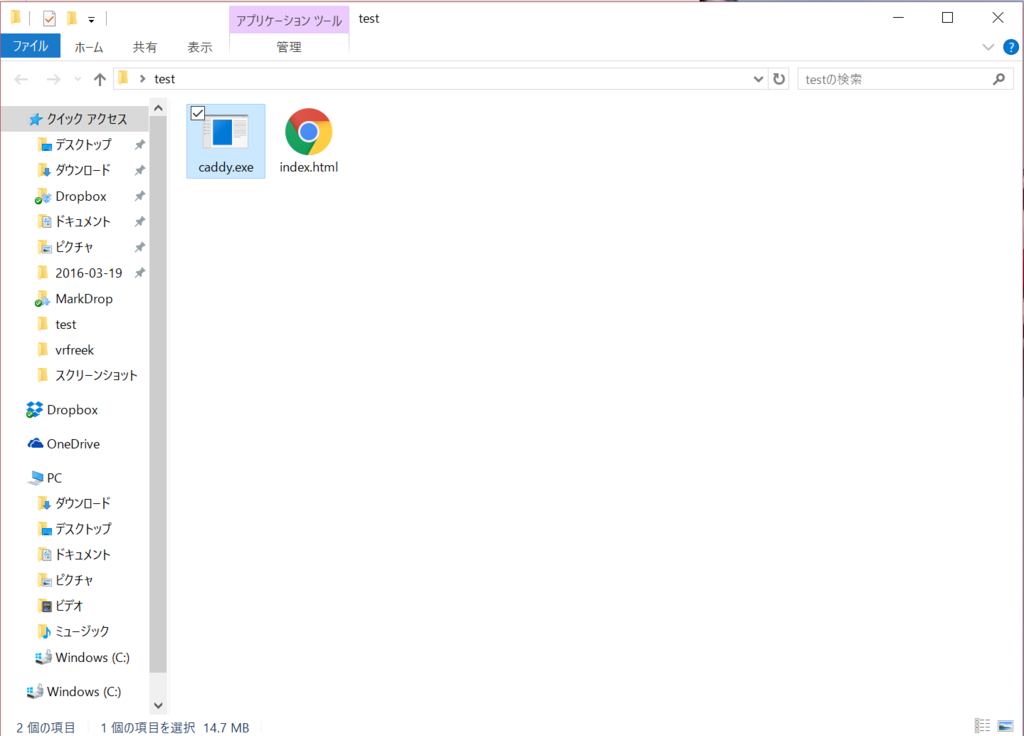Click the pin icon beside 2016-03-19

[139, 273]
